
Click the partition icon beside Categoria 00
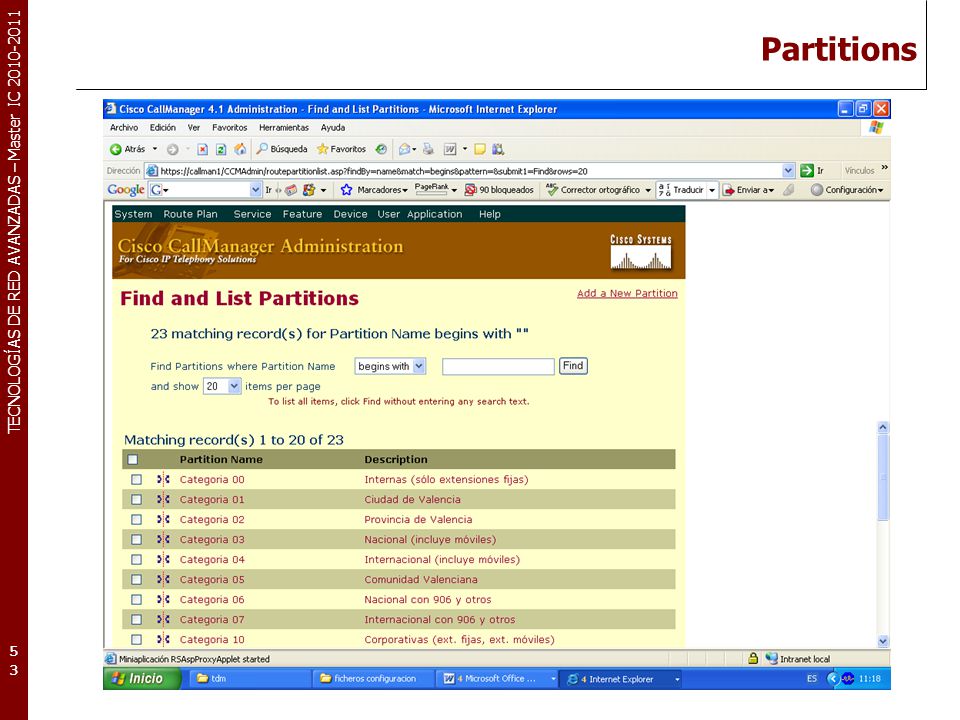163,479
